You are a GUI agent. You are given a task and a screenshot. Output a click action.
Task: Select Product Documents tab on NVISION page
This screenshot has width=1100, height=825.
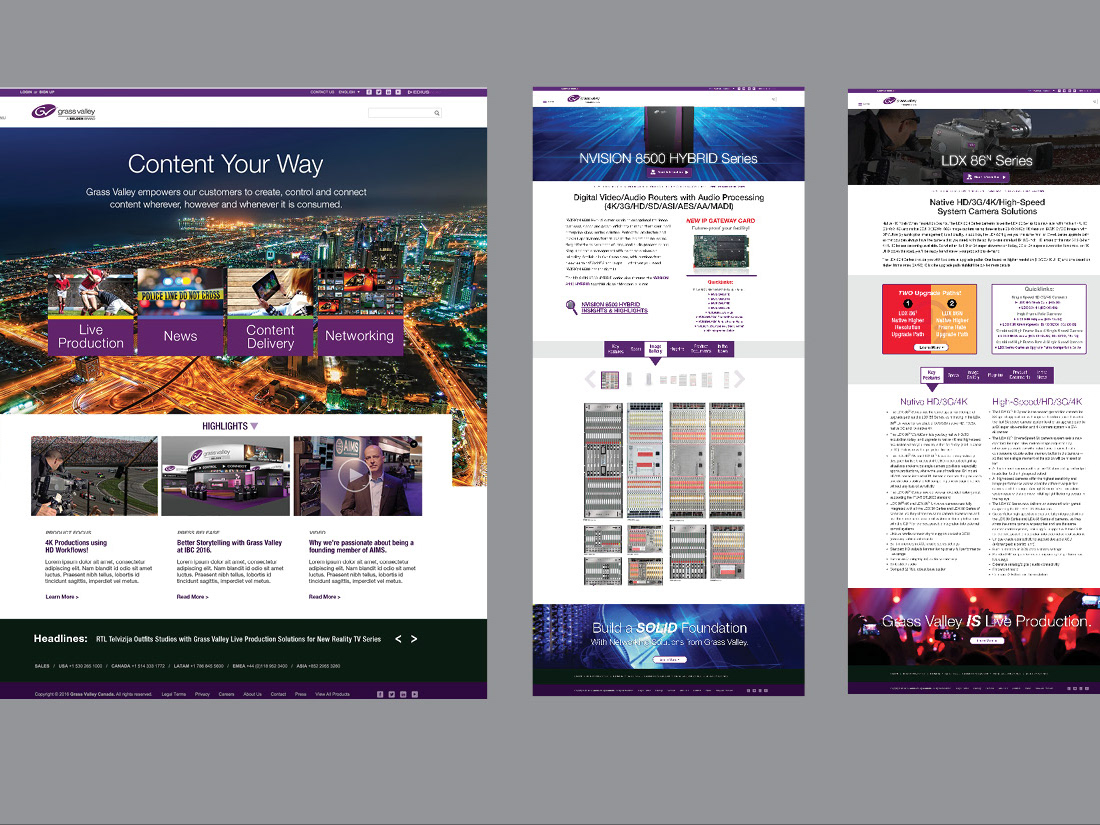(701, 349)
